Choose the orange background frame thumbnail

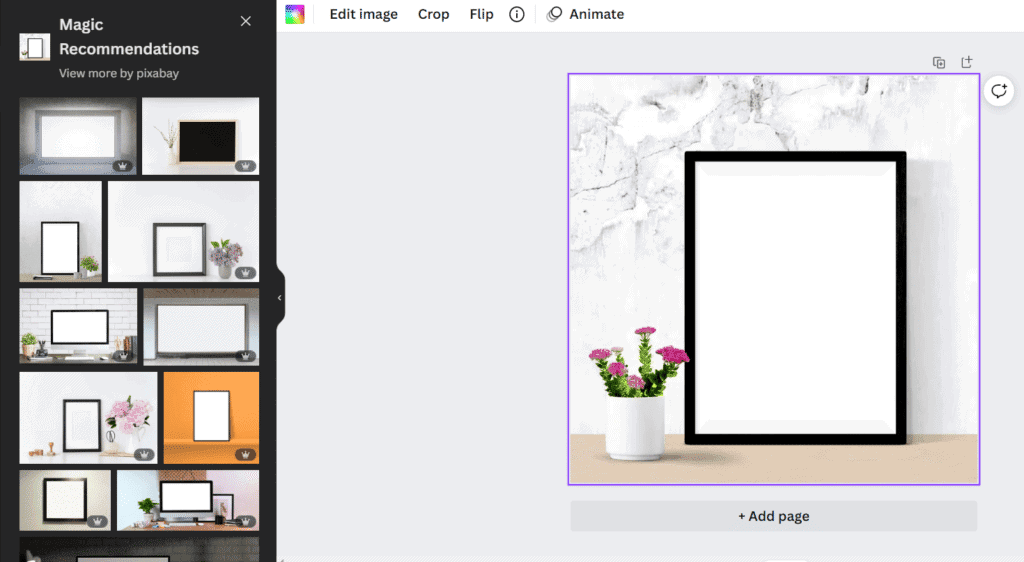pyautogui.click(x=212, y=418)
